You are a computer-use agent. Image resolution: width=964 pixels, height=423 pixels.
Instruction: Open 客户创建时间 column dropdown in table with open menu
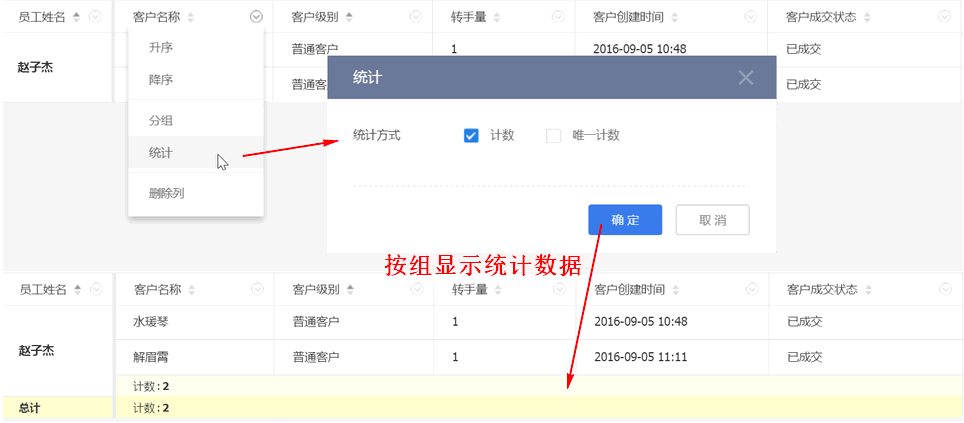[x=751, y=17]
